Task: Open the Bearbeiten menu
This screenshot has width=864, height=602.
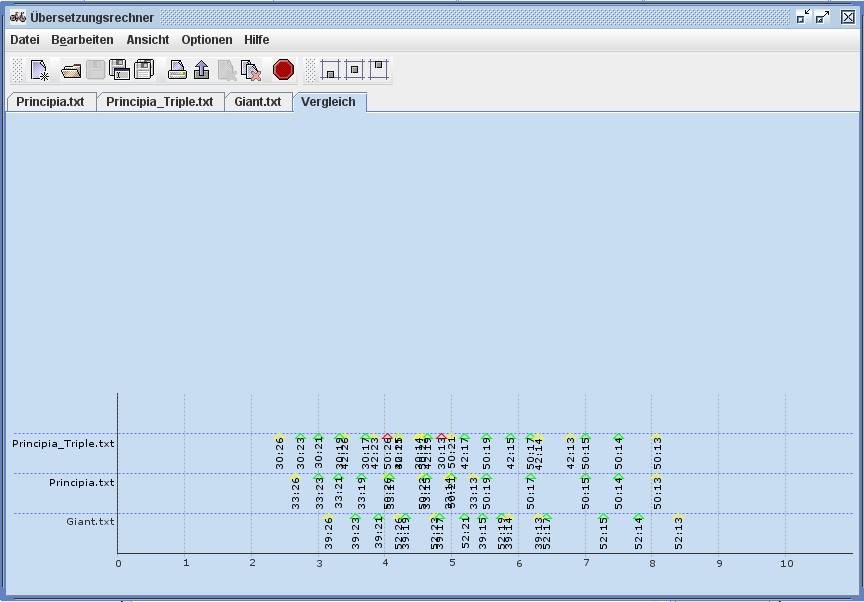Action: pos(82,40)
